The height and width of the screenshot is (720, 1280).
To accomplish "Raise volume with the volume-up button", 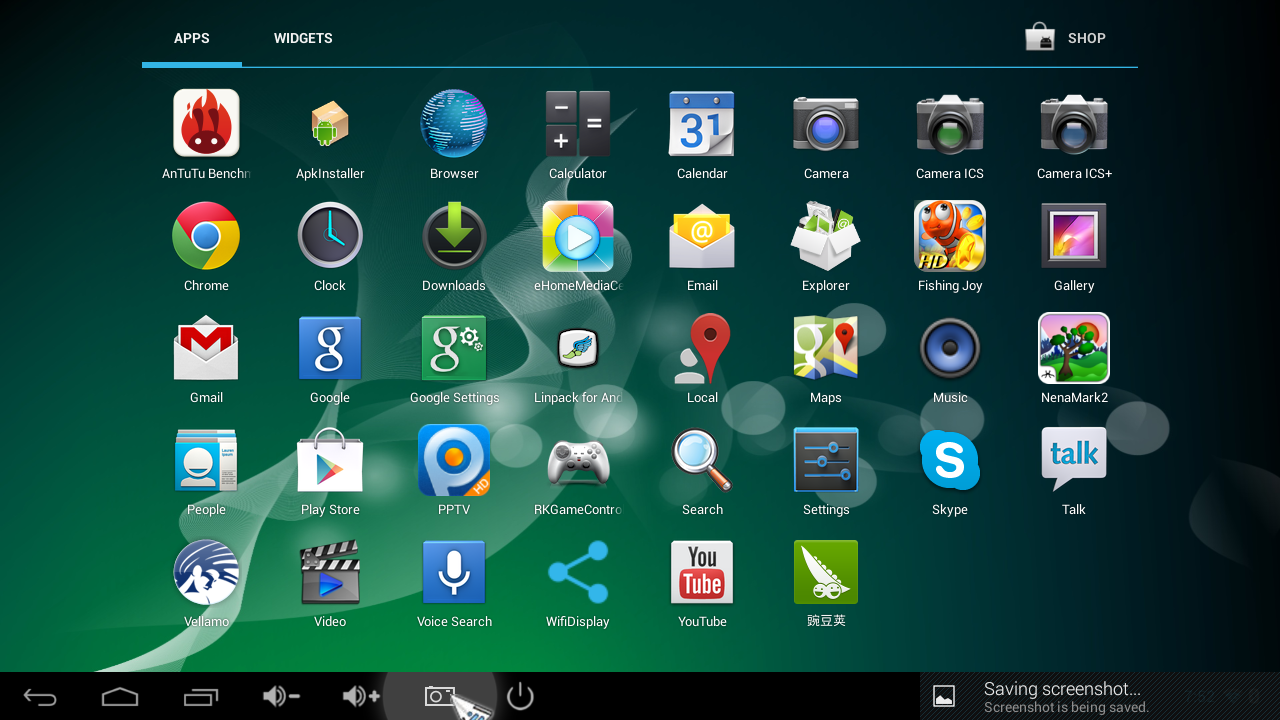I will pyautogui.click(x=361, y=696).
